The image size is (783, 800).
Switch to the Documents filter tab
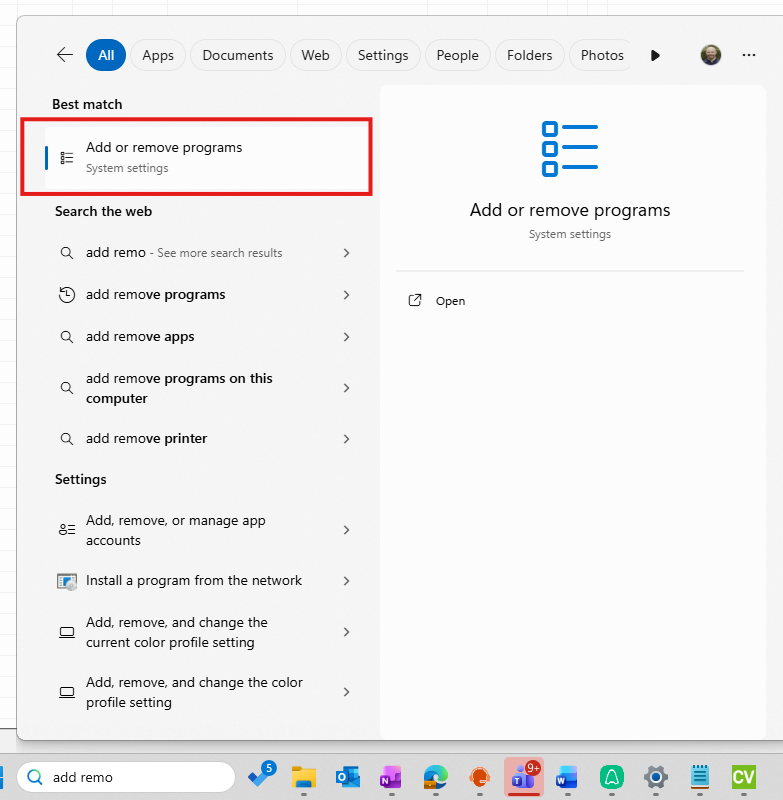click(x=238, y=55)
